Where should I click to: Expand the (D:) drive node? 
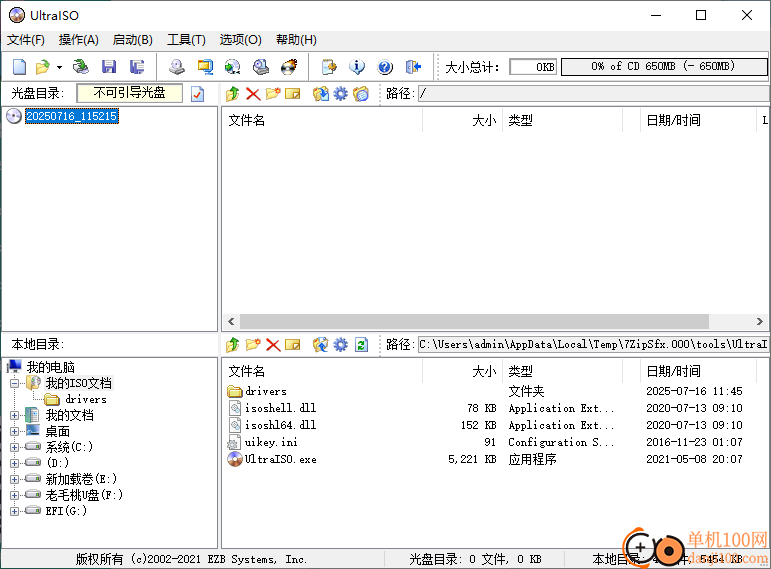pyautogui.click(x=15, y=463)
